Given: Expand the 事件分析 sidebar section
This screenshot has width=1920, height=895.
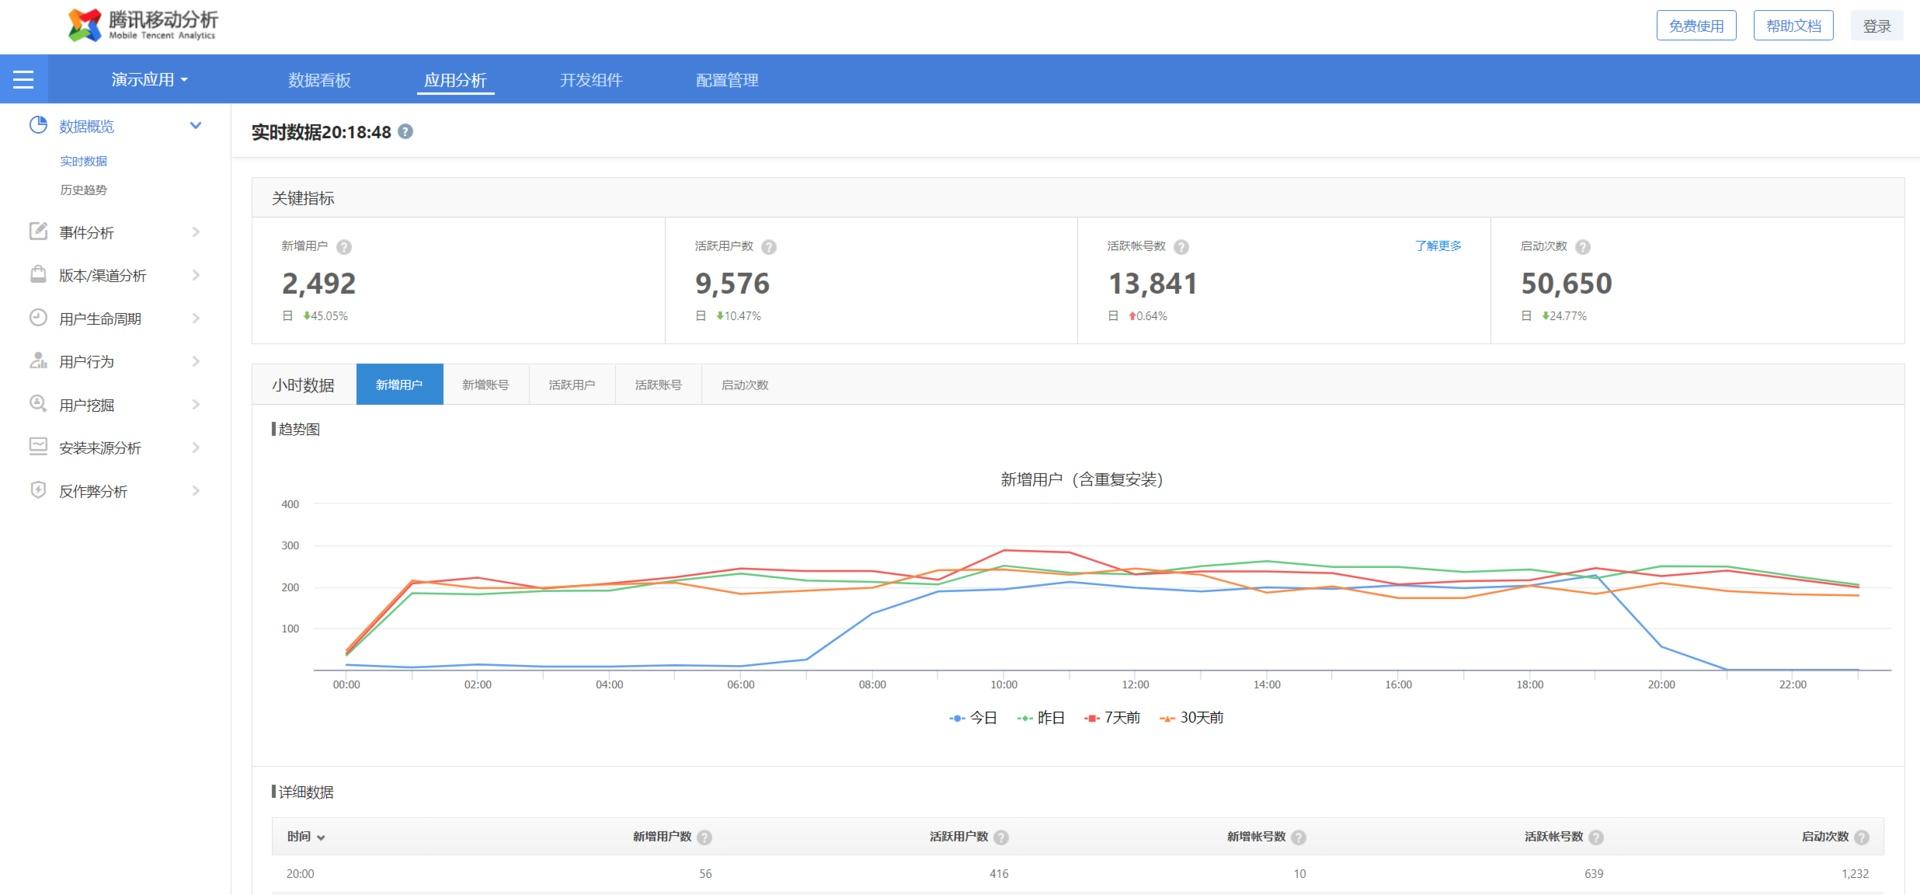Looking at the screenshot, I should (x=196, y=232).
